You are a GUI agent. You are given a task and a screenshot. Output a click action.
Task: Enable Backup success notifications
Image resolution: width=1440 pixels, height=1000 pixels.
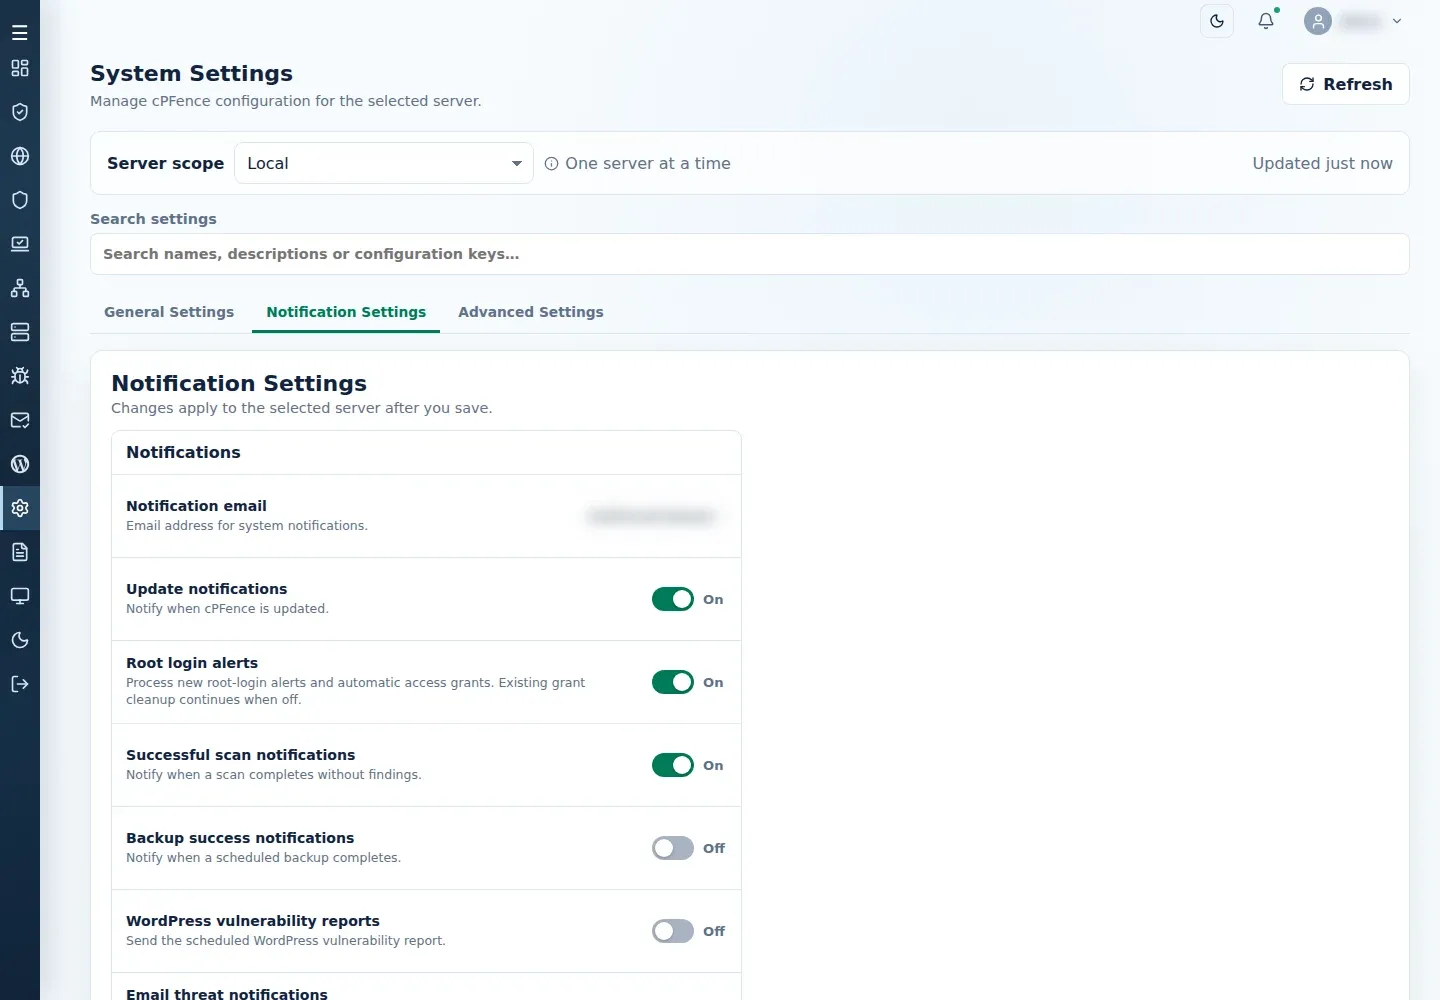click(x=673, y=848)
